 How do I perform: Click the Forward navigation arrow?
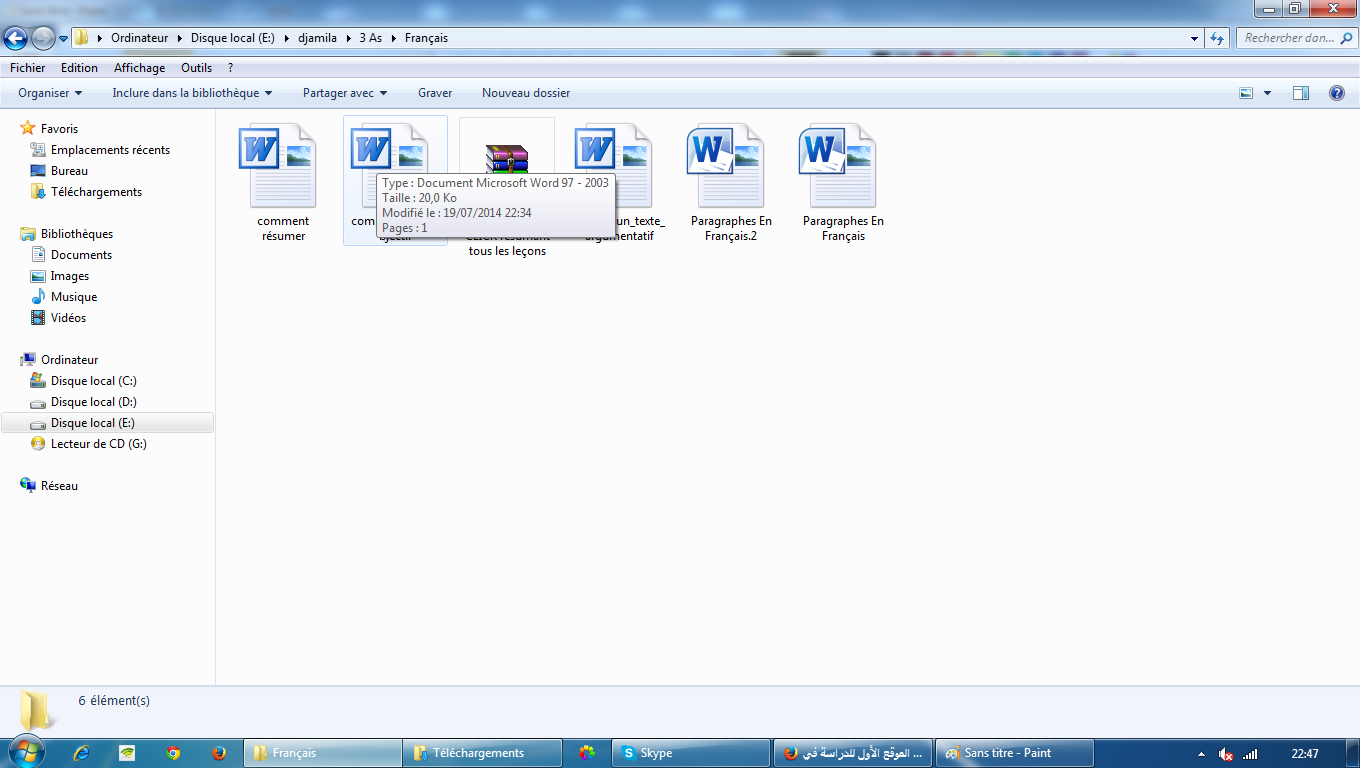43,38
